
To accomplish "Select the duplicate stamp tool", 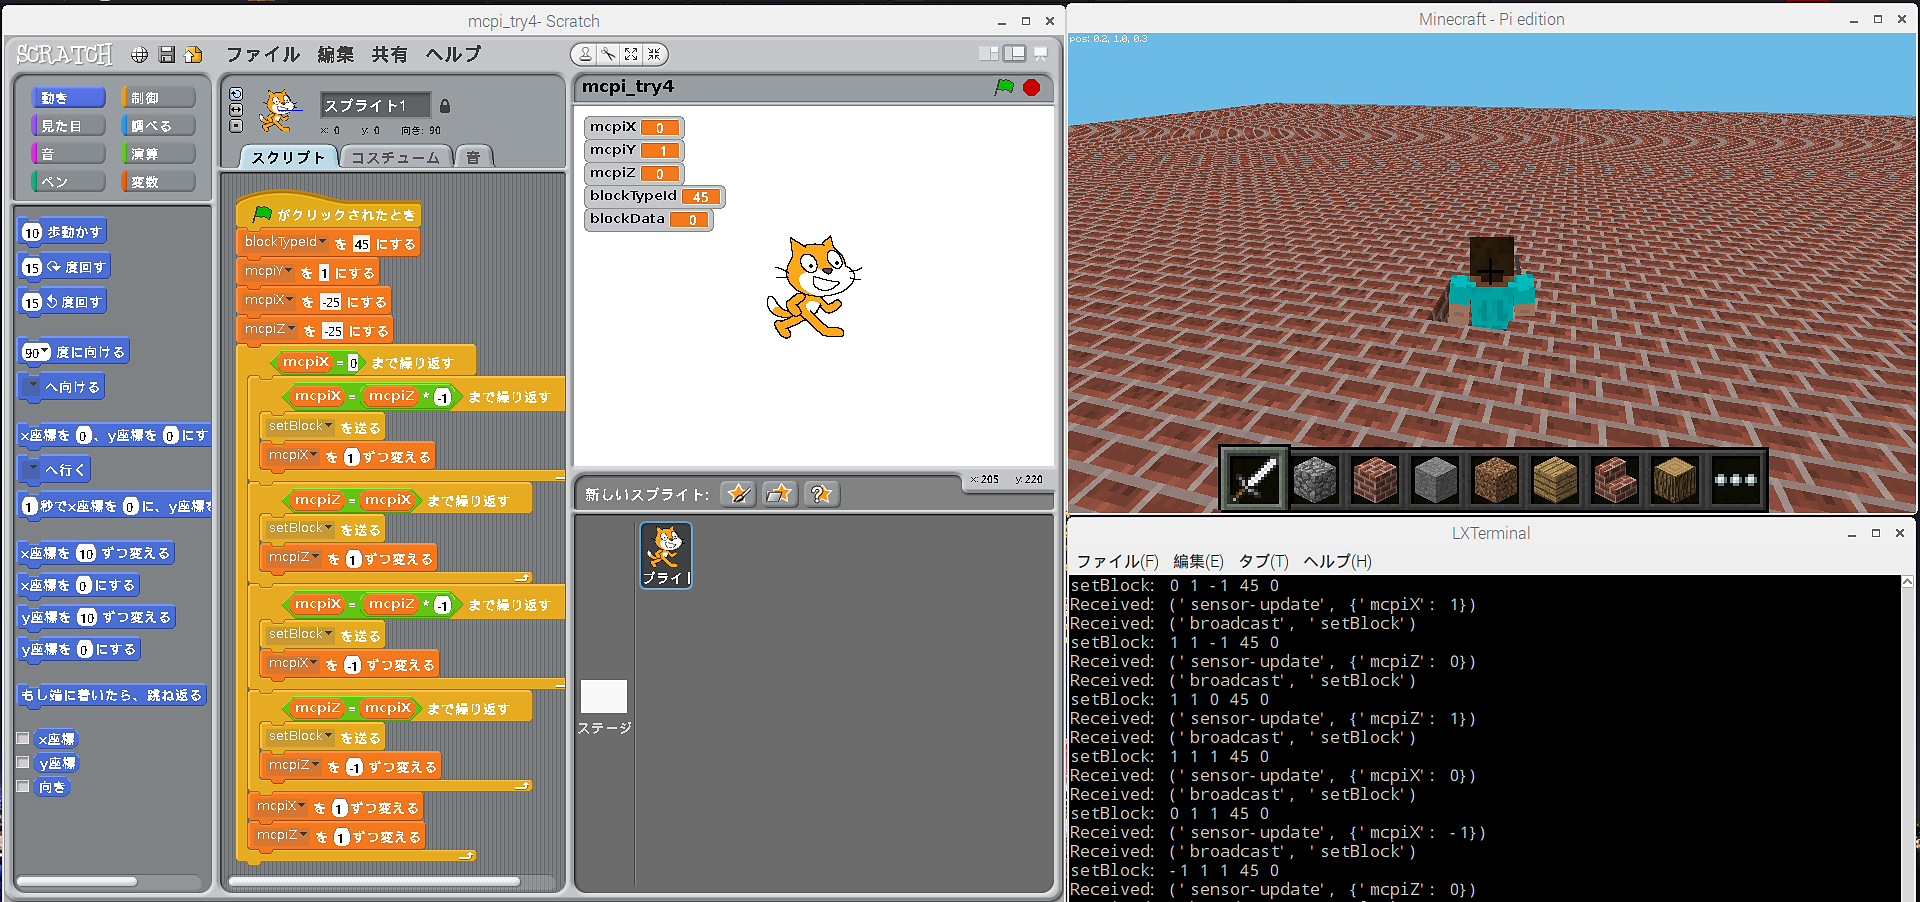I will point(586,54).
